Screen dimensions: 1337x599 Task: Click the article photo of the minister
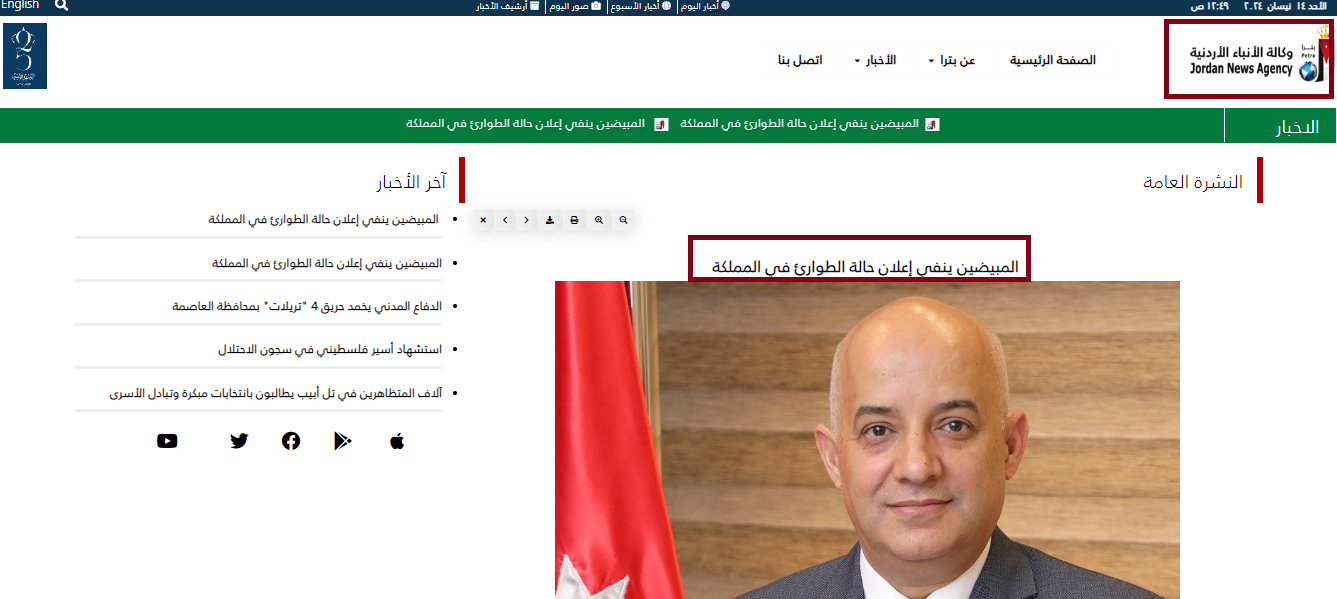click(867, 440)
